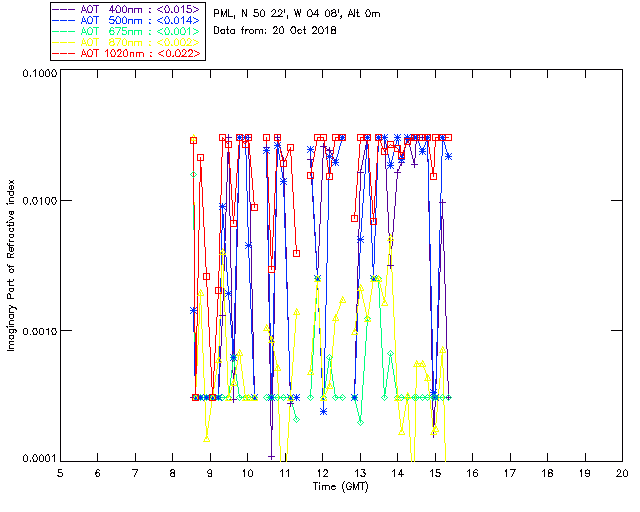Click the AOT 675nm legend entry
The width and height of the screenshot is (640, 512).
pos(127,31)
